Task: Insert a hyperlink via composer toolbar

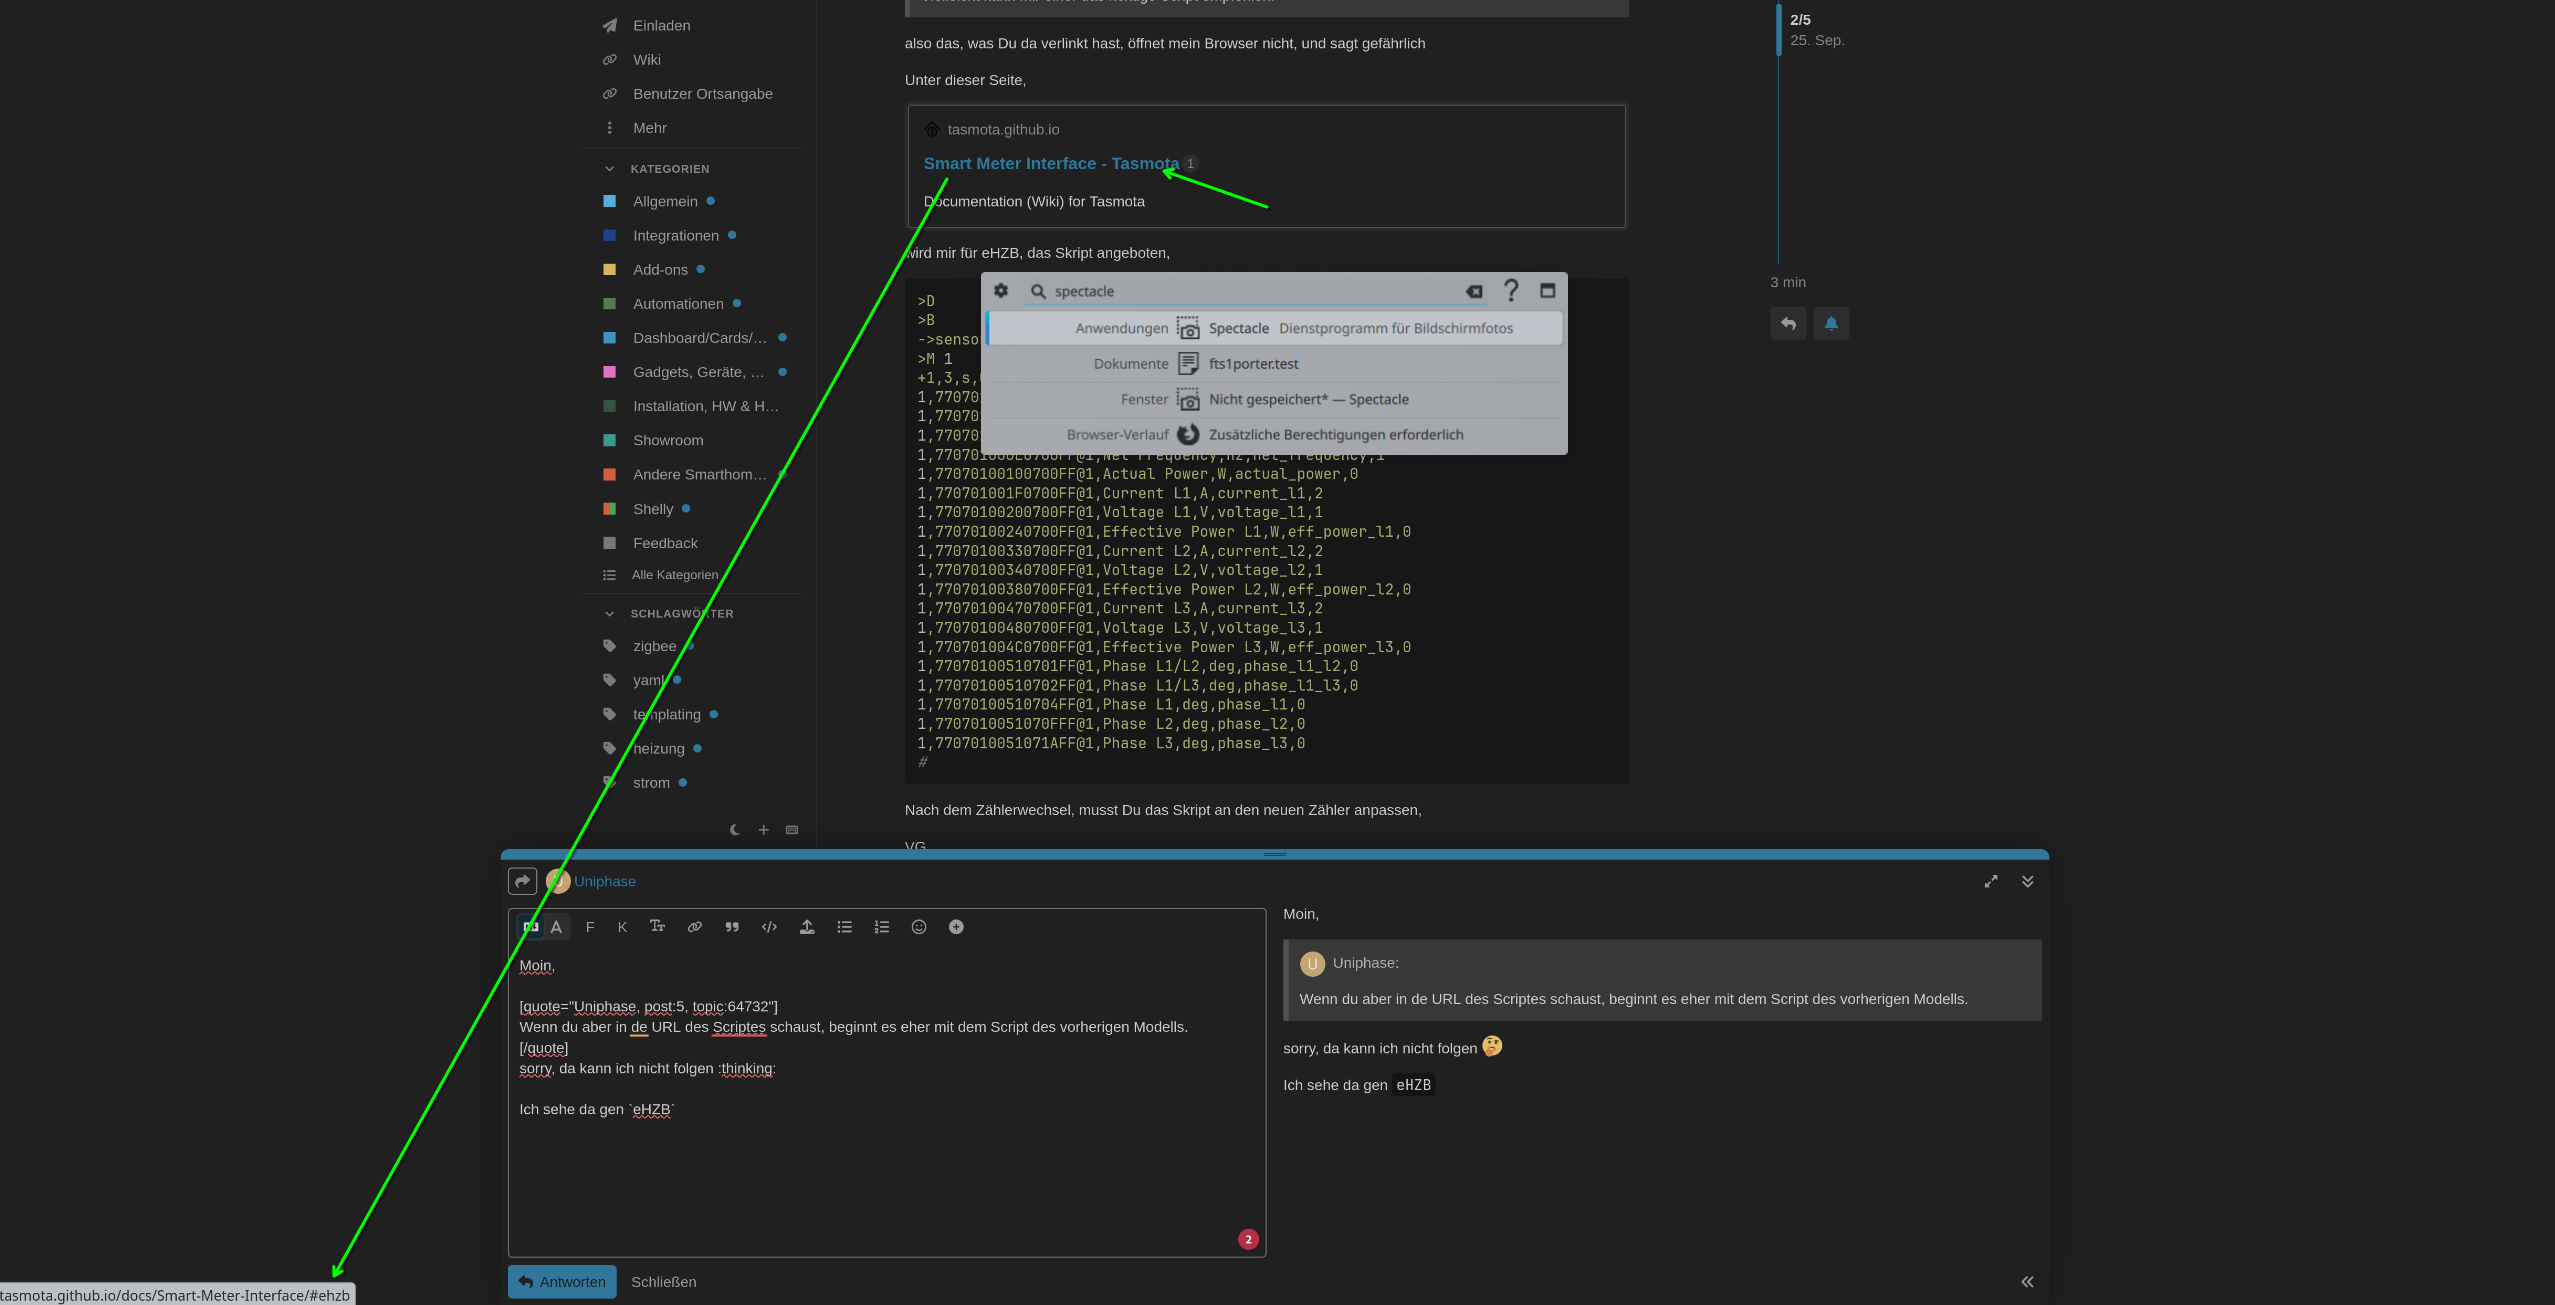Action: (694, 927)
